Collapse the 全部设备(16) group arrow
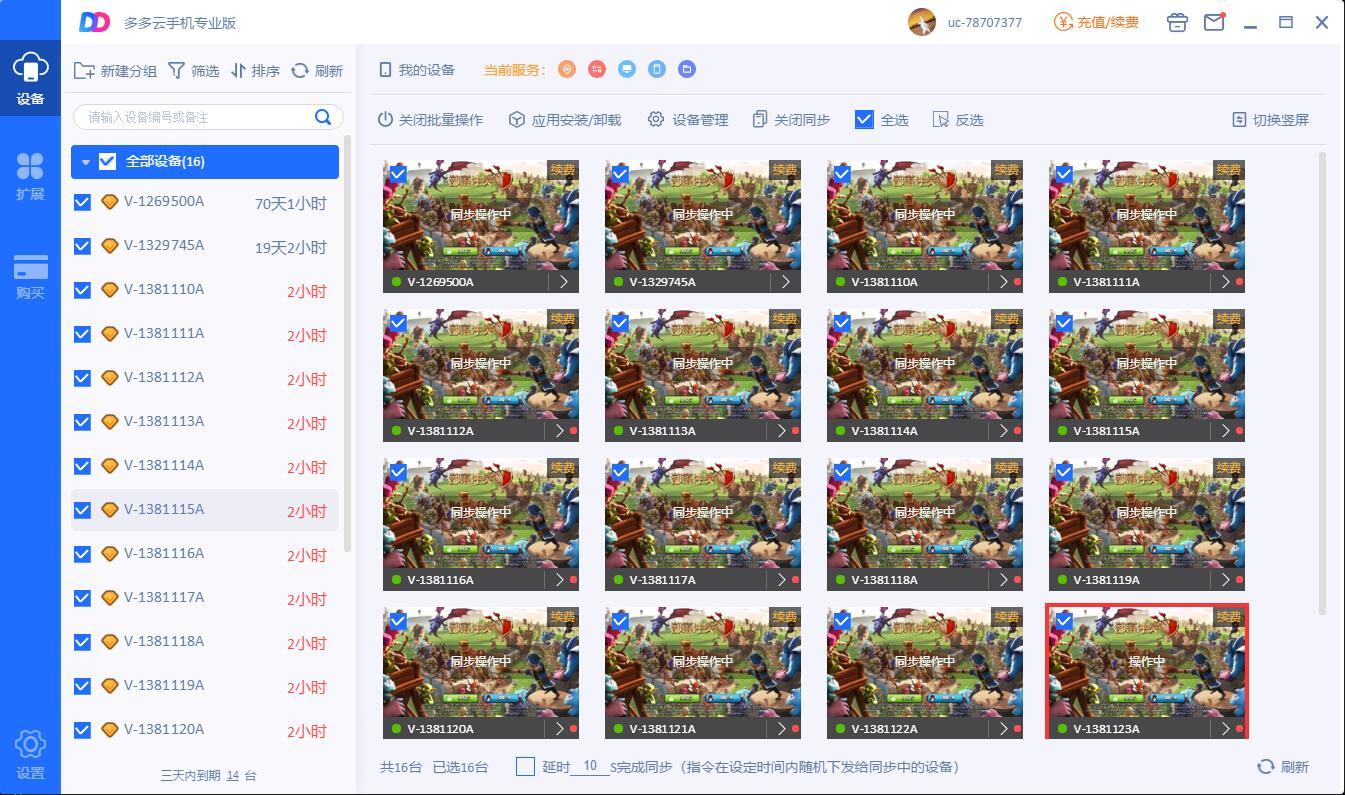The width and height of the screenshot is (1345, 795). pos(86,162)
